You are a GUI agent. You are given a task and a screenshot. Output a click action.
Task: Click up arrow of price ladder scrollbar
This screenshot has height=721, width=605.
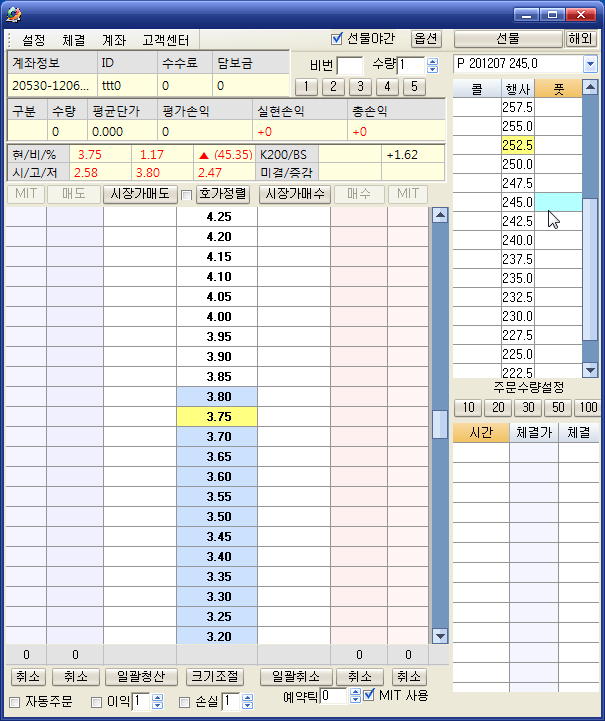click(x=440, y=215)
